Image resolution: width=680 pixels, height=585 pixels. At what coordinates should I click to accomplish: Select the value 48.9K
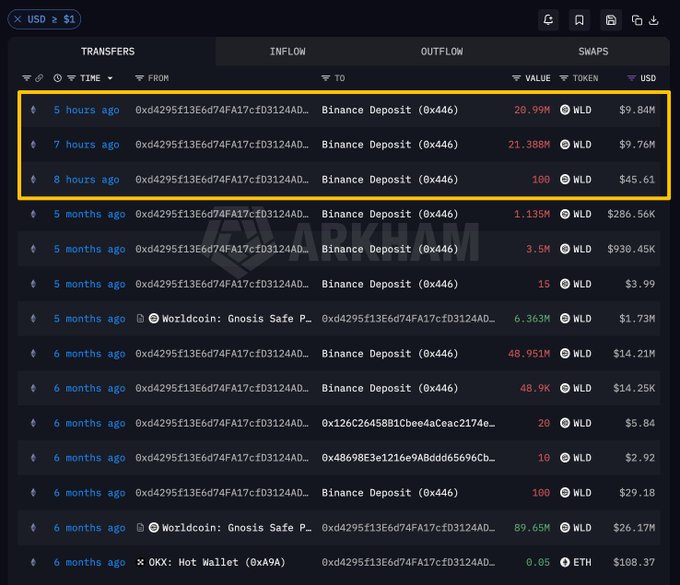point(535,389)
